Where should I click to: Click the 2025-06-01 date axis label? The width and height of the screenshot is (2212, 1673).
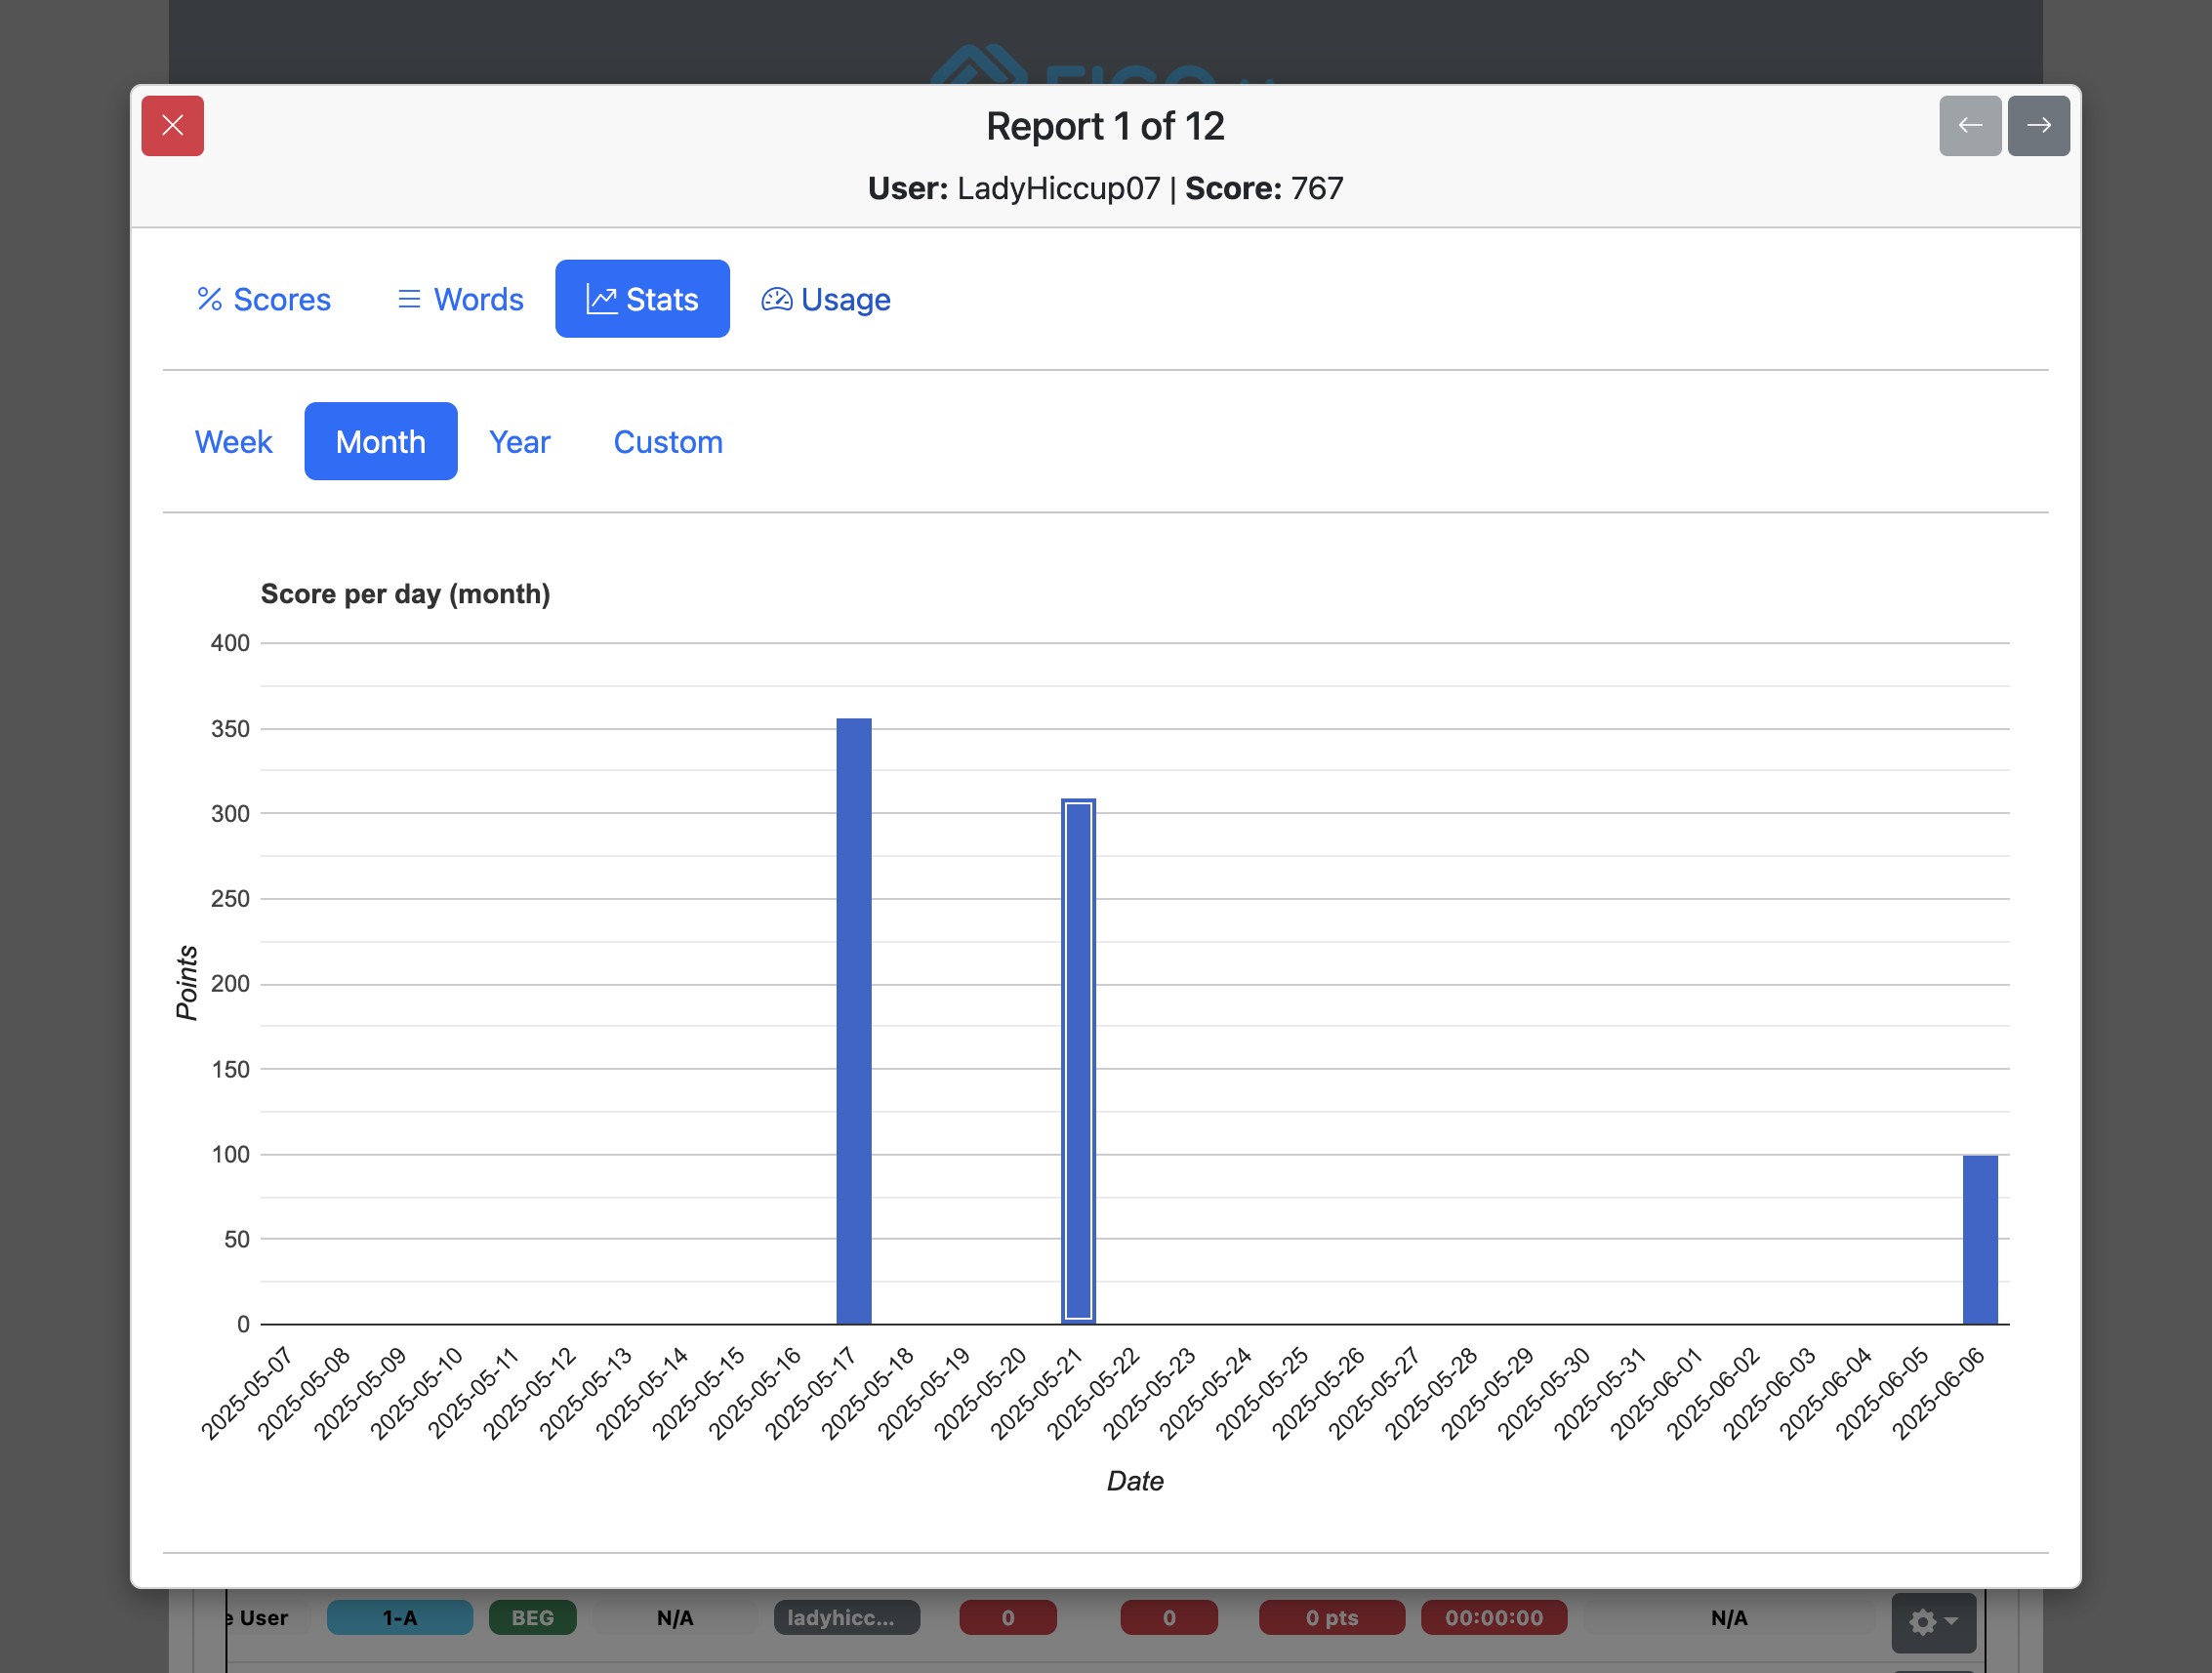1655,1394
